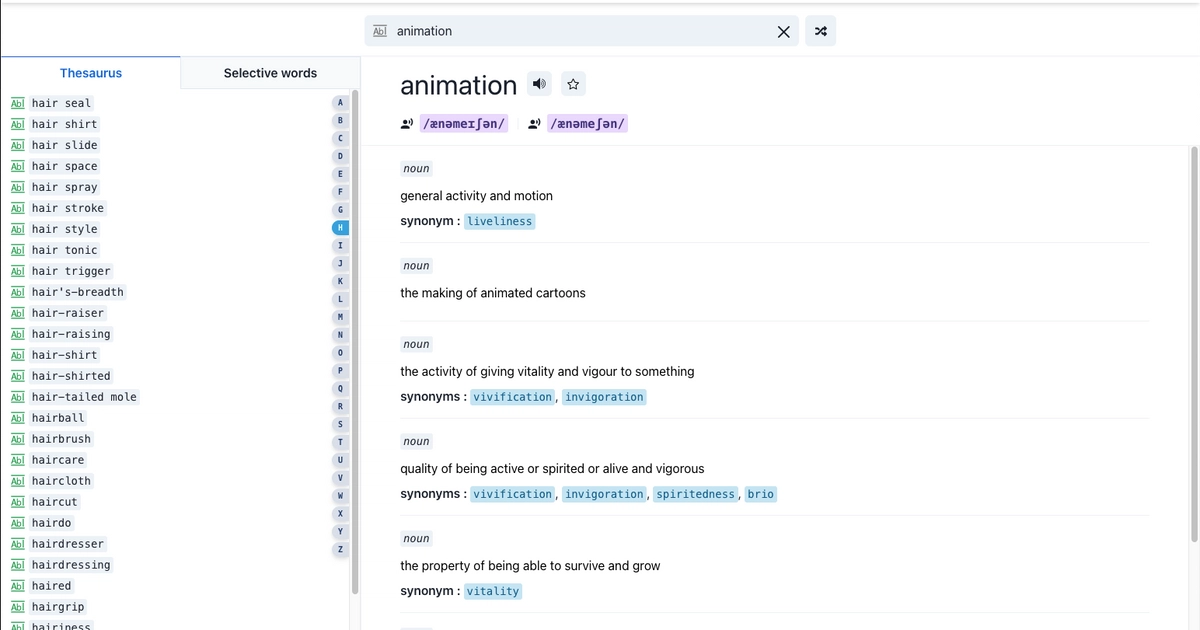1200x630 pixels.
Task: Clear the search field using the X icon
Action: 784,31
